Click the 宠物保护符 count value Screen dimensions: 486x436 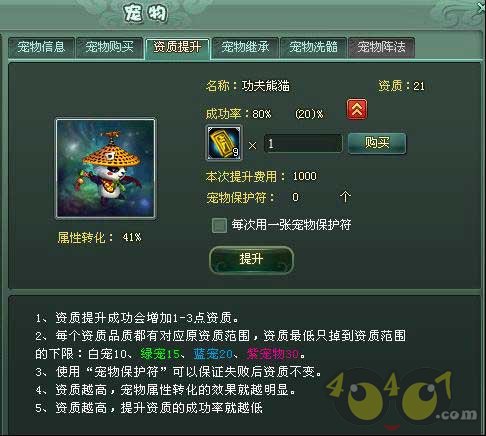point(295,197)
